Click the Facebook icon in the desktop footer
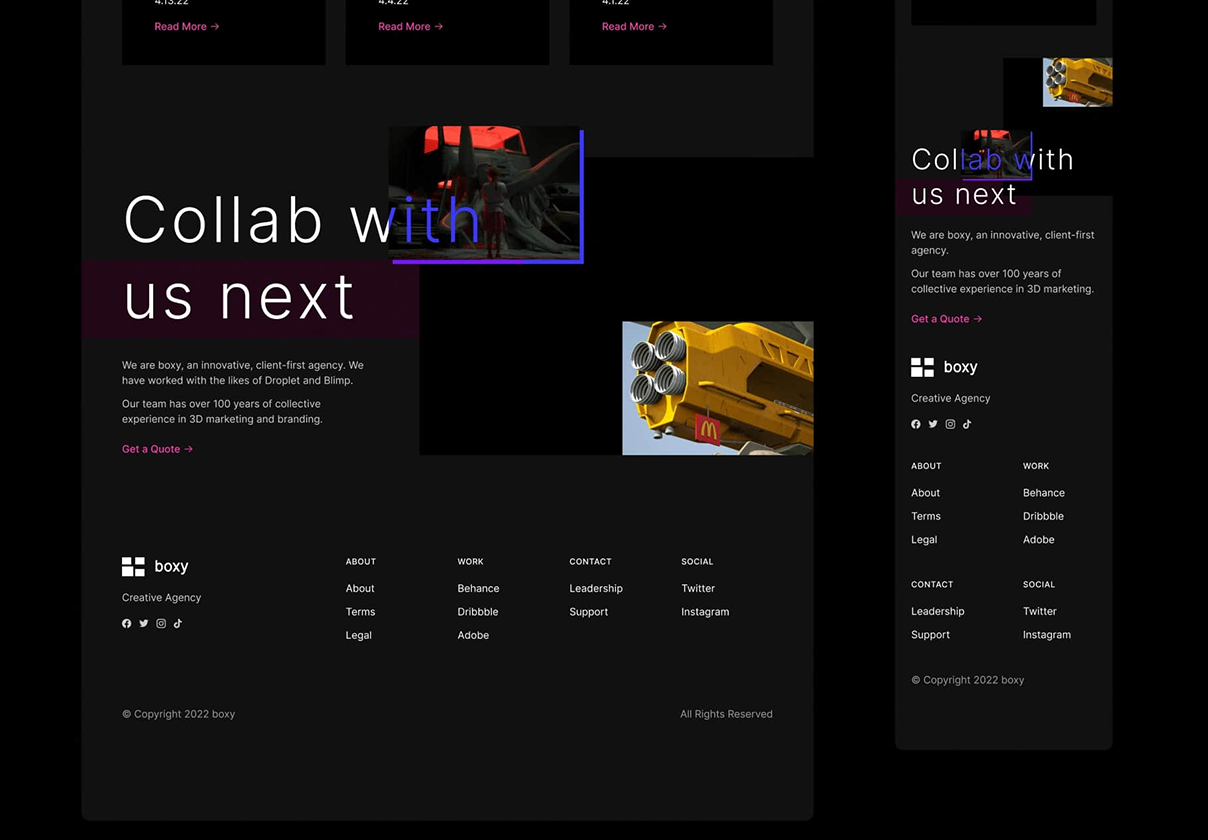This screenshot has height=840, width=1208. 127,624
